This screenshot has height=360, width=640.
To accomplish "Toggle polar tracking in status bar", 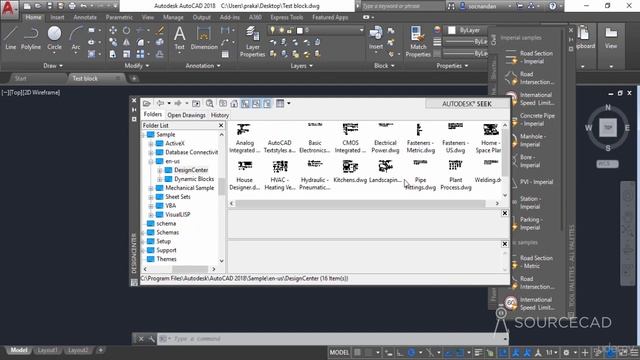I will (x=411, y=352).
